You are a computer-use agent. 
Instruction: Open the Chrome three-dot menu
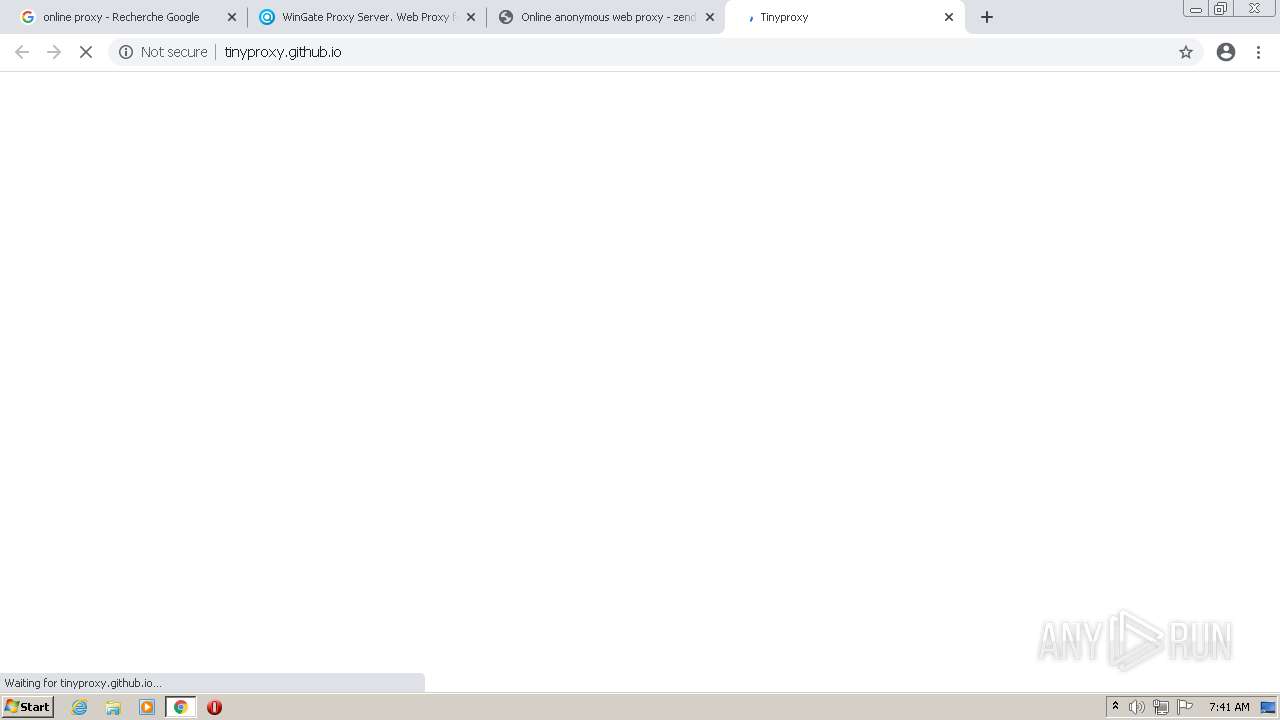tap(1259, 52)
